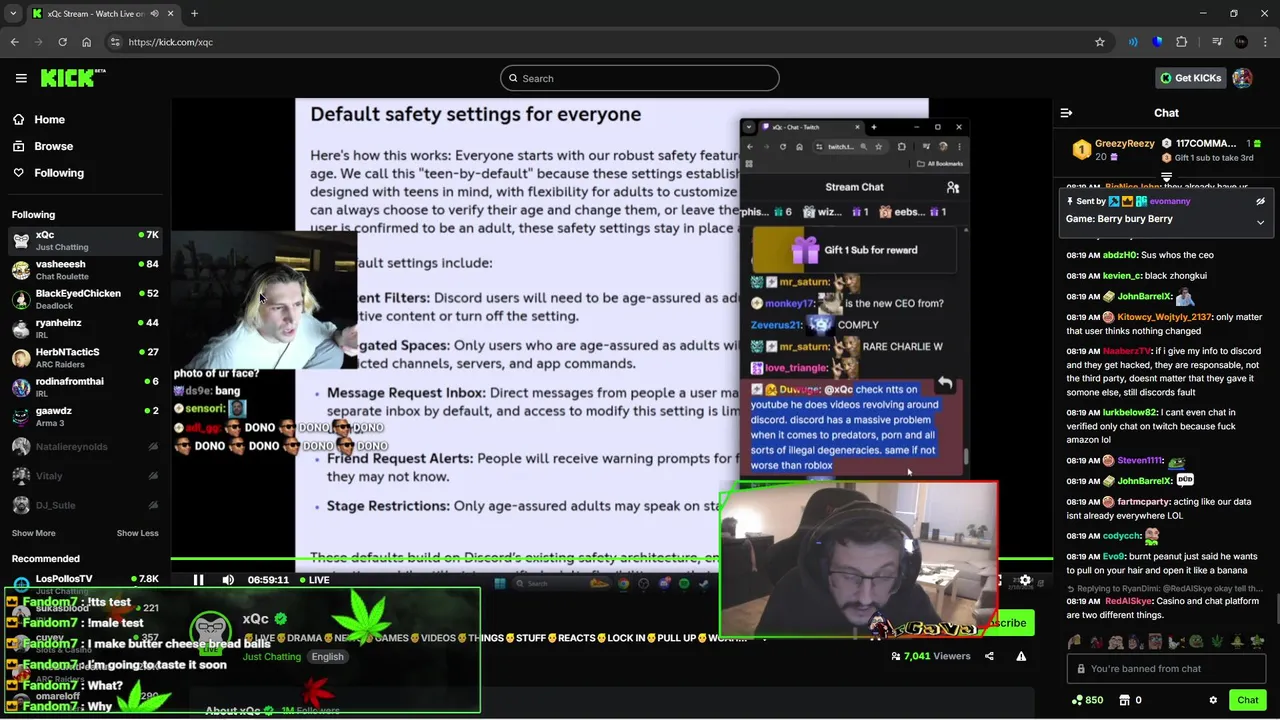The image size is (1280, 720).
Task: Click Show Less under Following
Action: coord(137,533)
